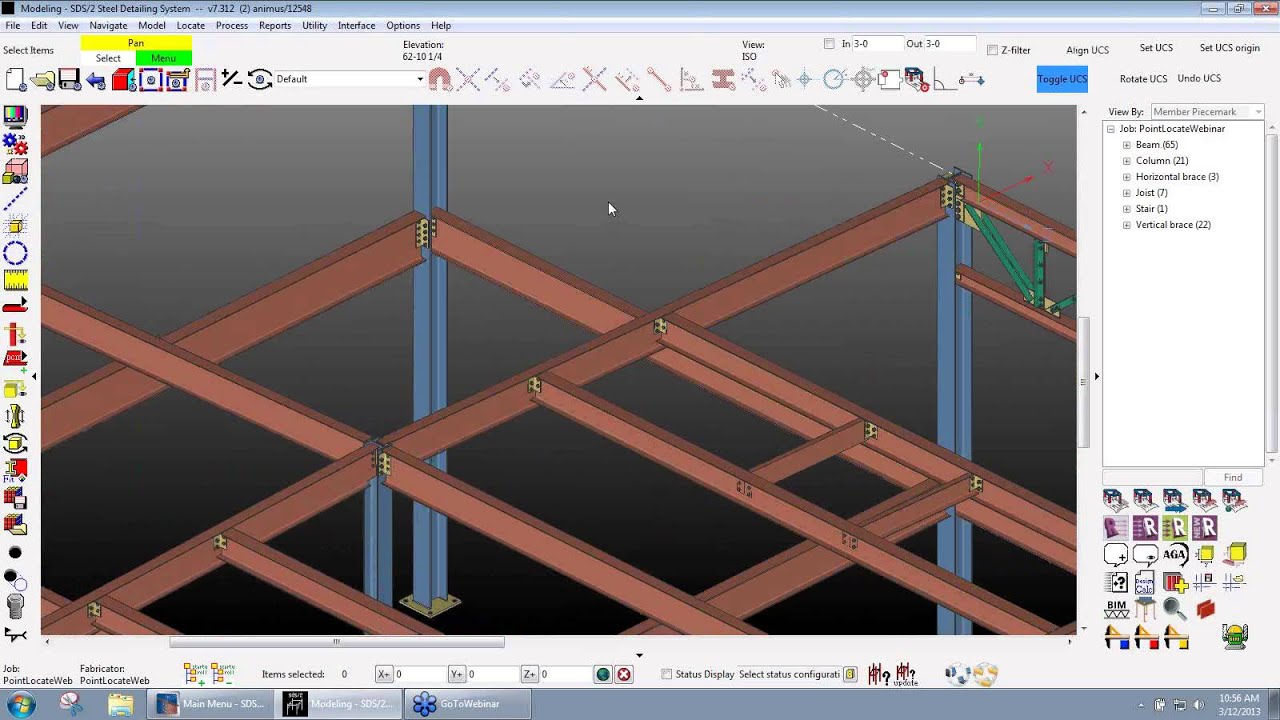This screenshot has height=720, width=1280.
Task: Click the magnifying glass search icon
Action: click(x=1175, y=609)
